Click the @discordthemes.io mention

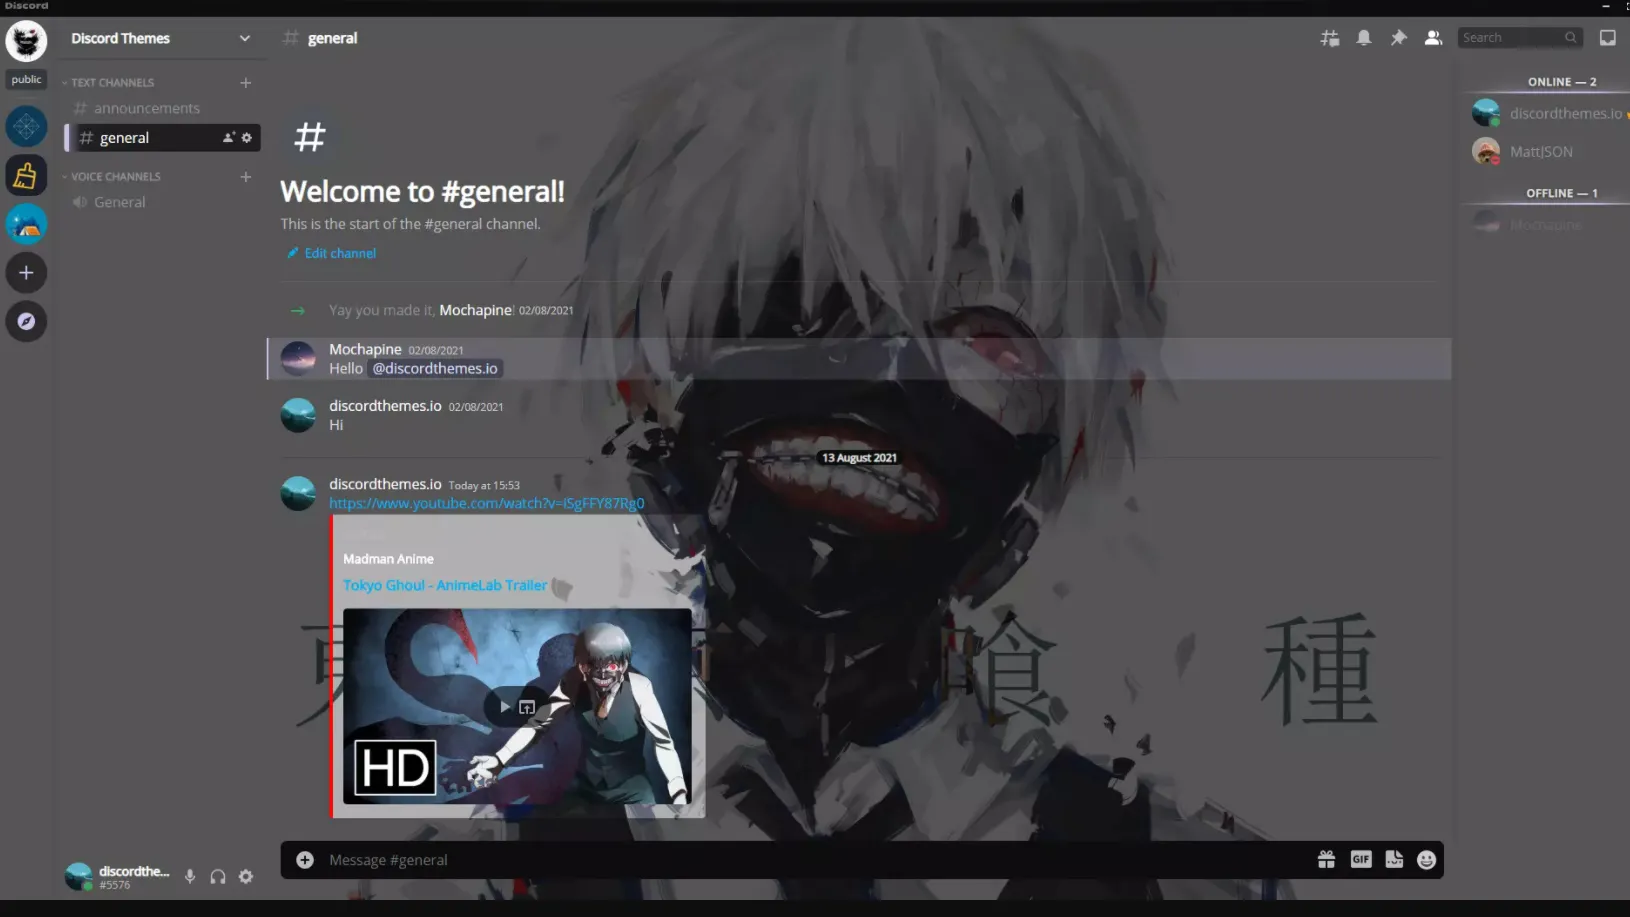pos(435,369)
